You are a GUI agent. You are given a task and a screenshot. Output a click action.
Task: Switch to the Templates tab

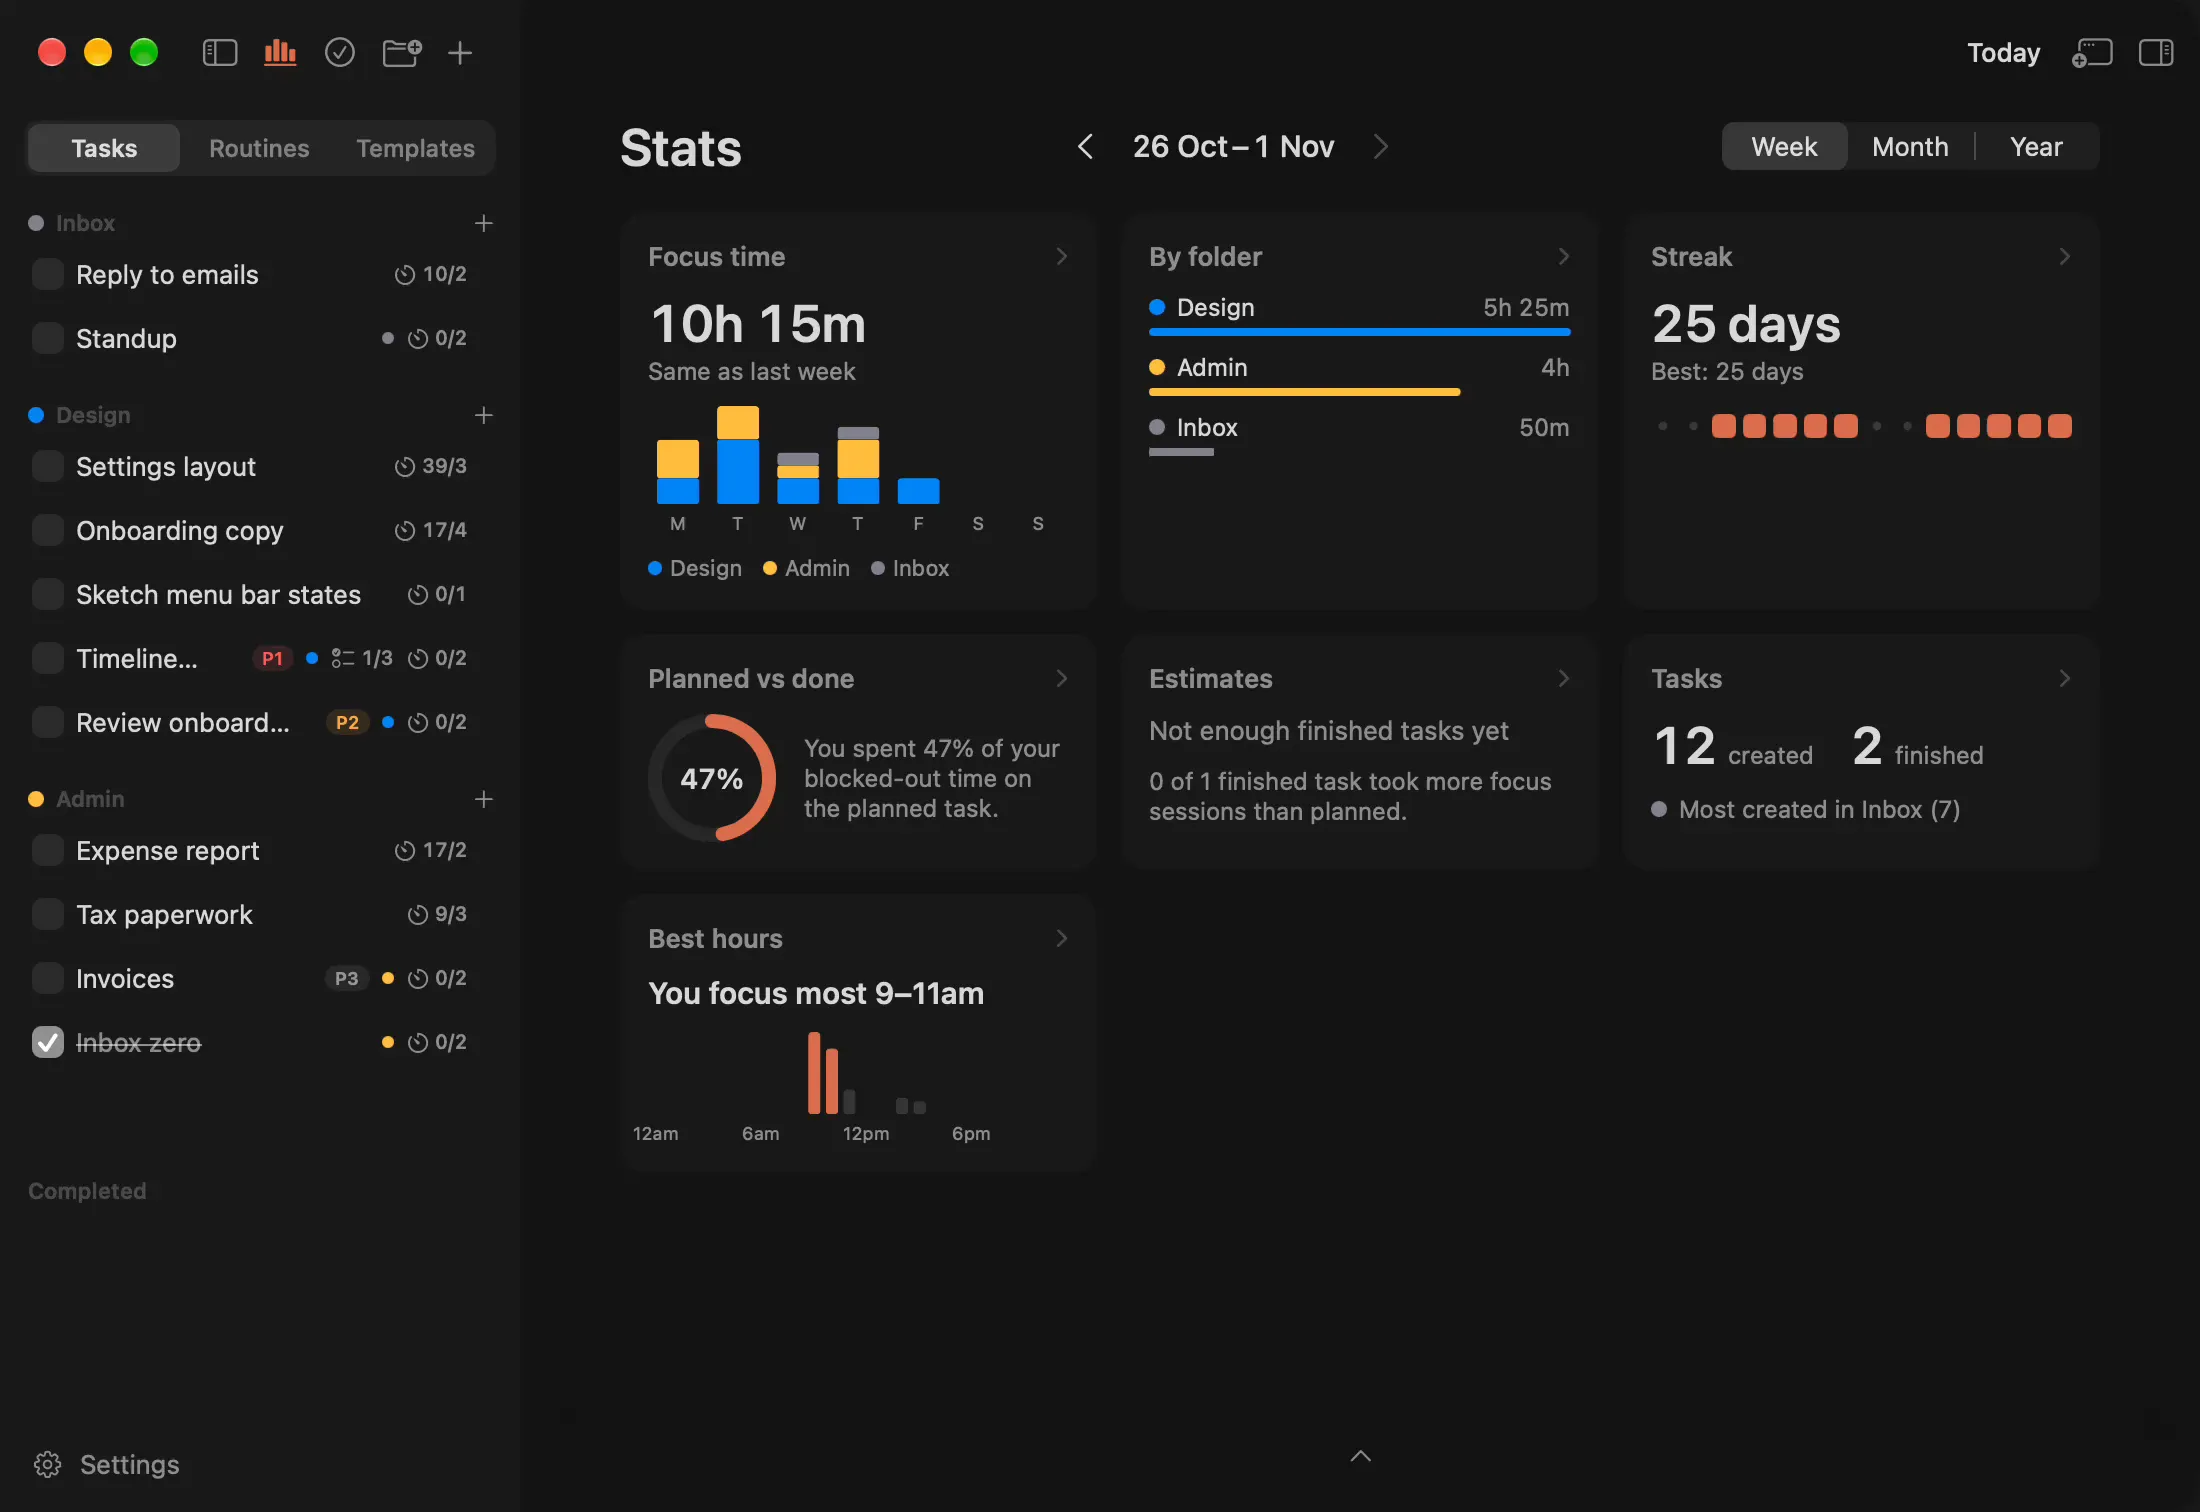click(x=416, y=148)
